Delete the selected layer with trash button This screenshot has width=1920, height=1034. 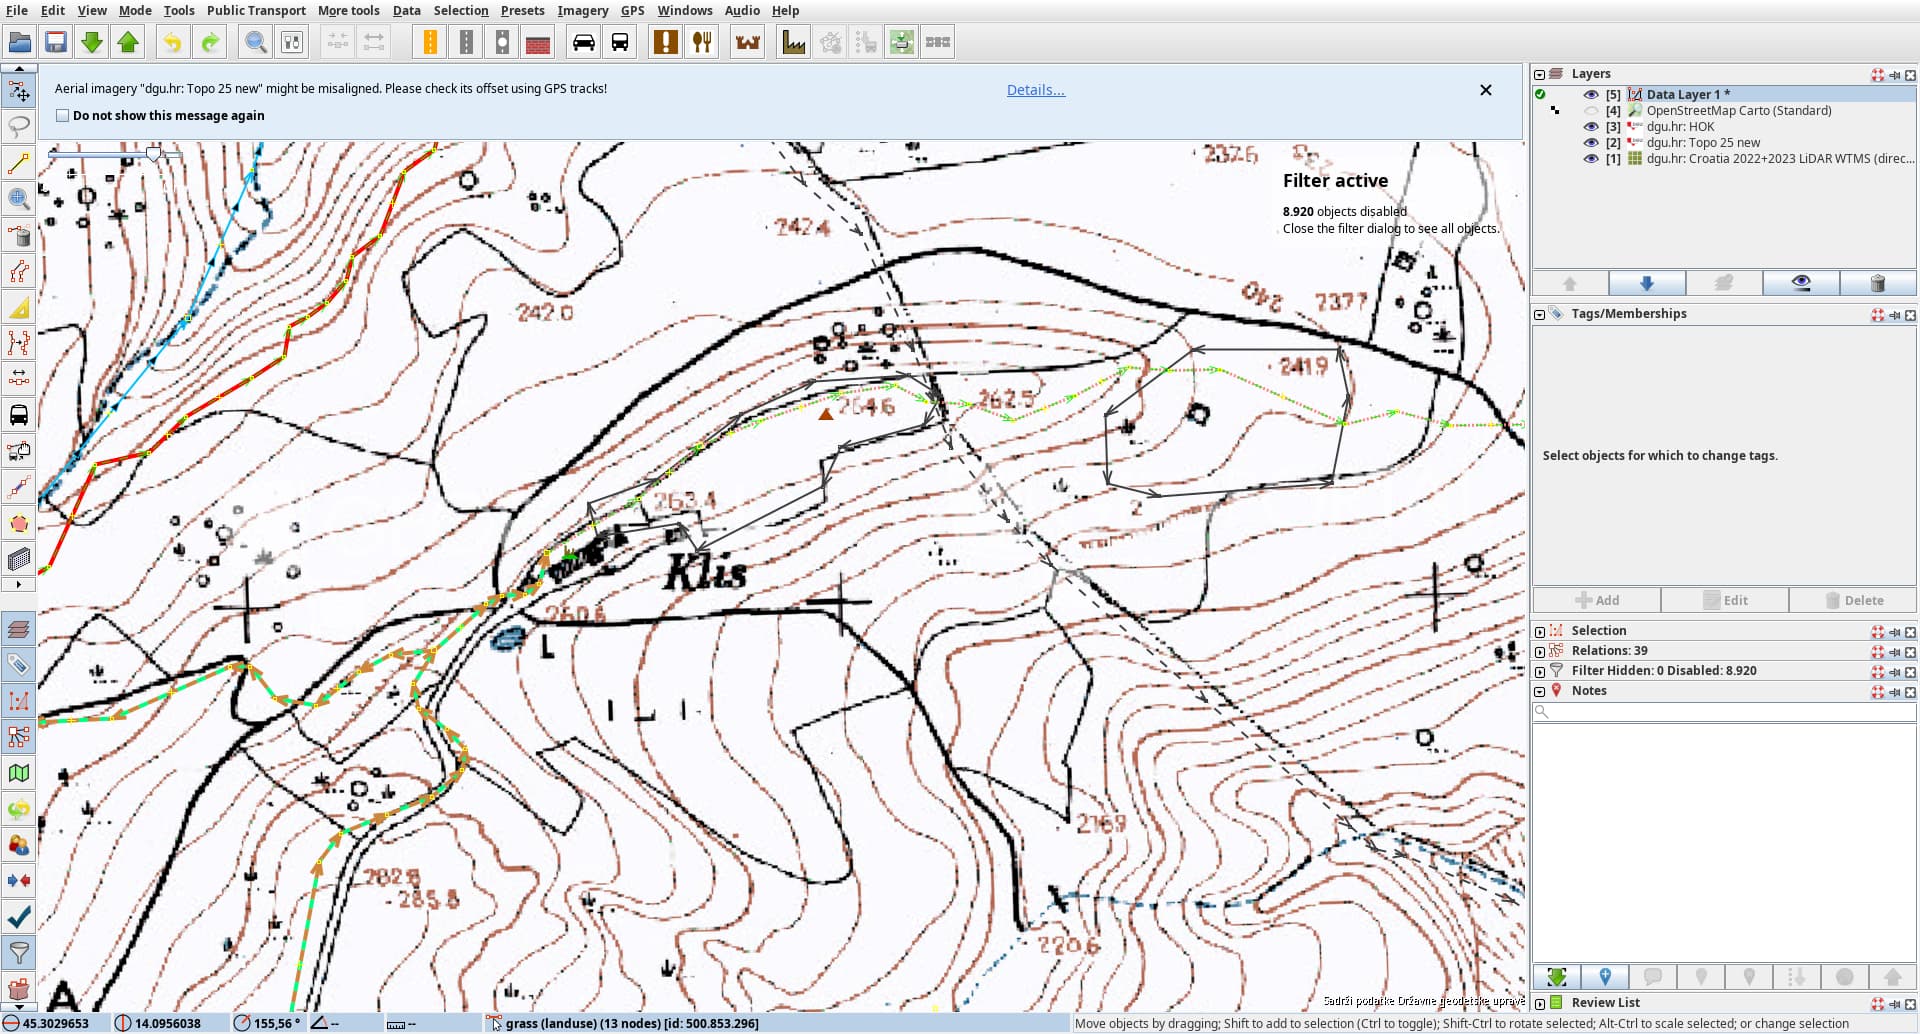tap(1877, 283)
